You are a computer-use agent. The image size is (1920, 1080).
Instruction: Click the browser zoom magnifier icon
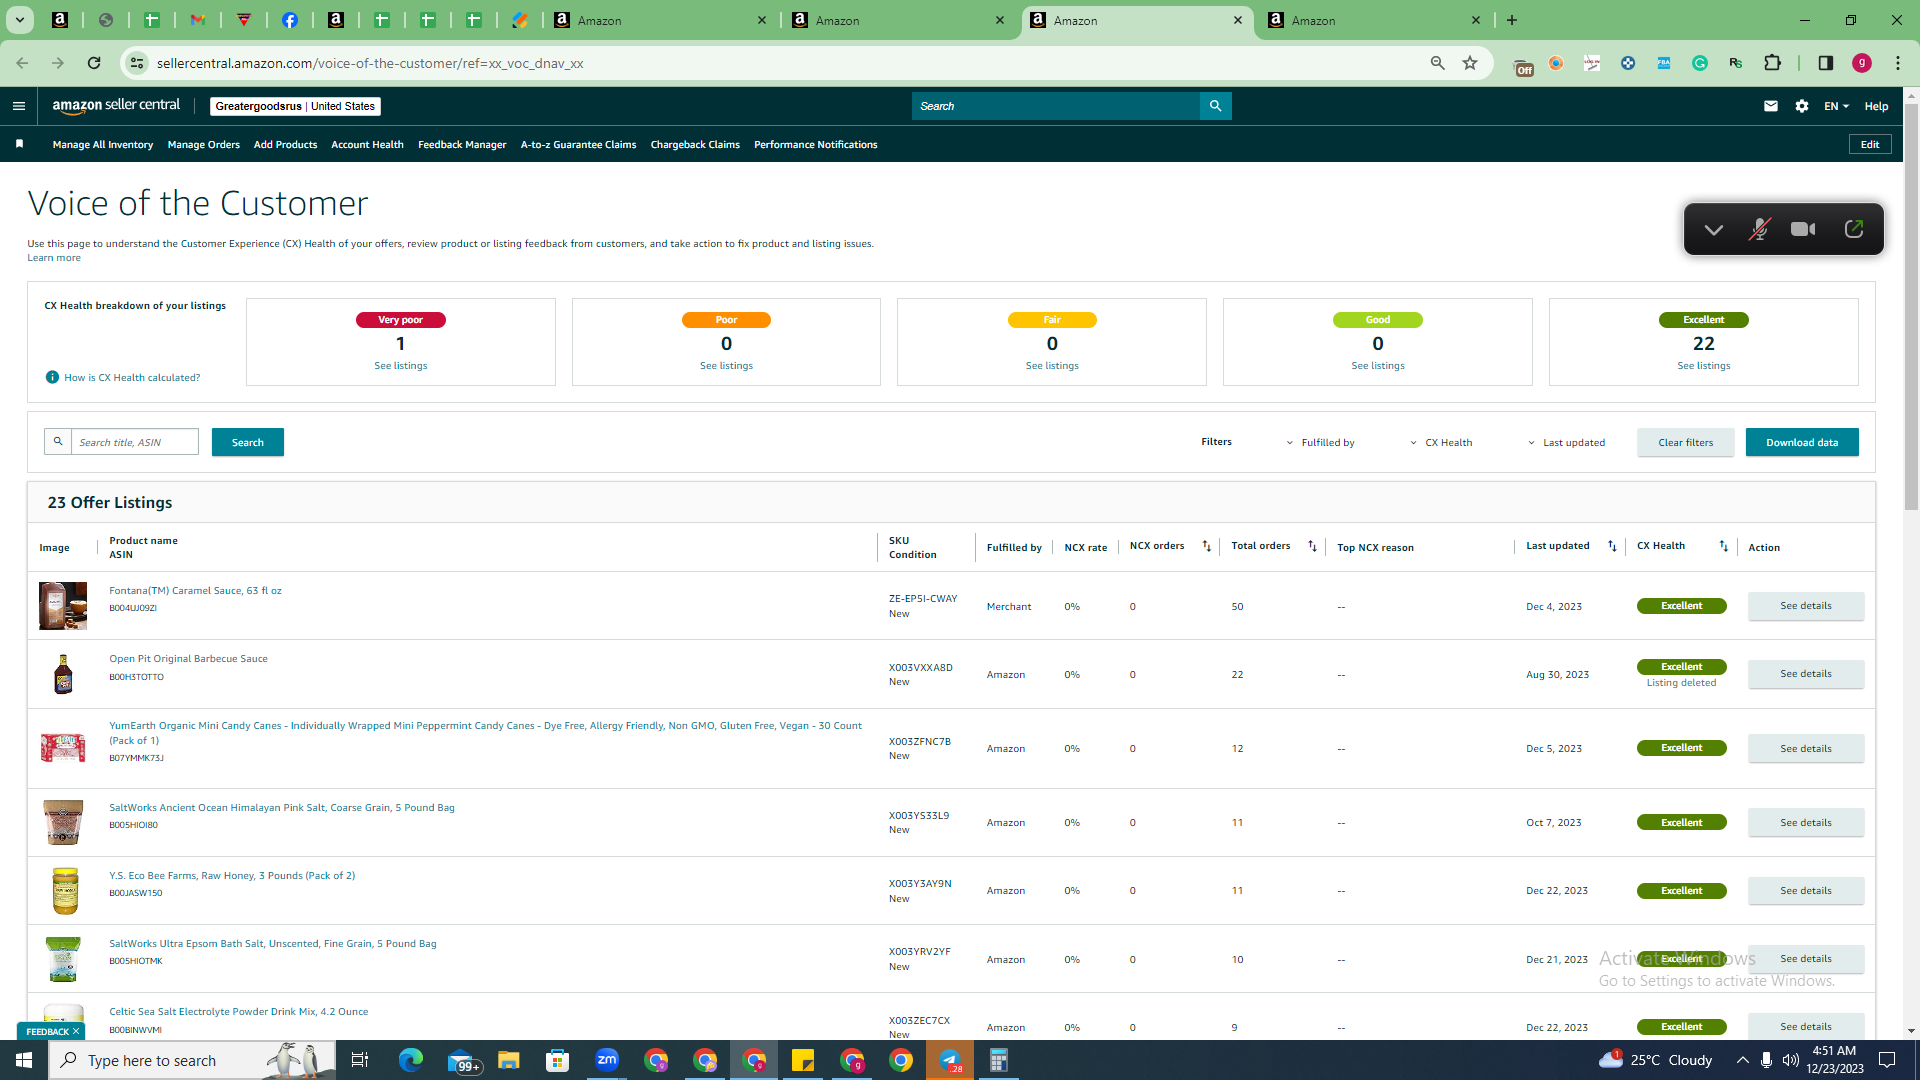1437,63
